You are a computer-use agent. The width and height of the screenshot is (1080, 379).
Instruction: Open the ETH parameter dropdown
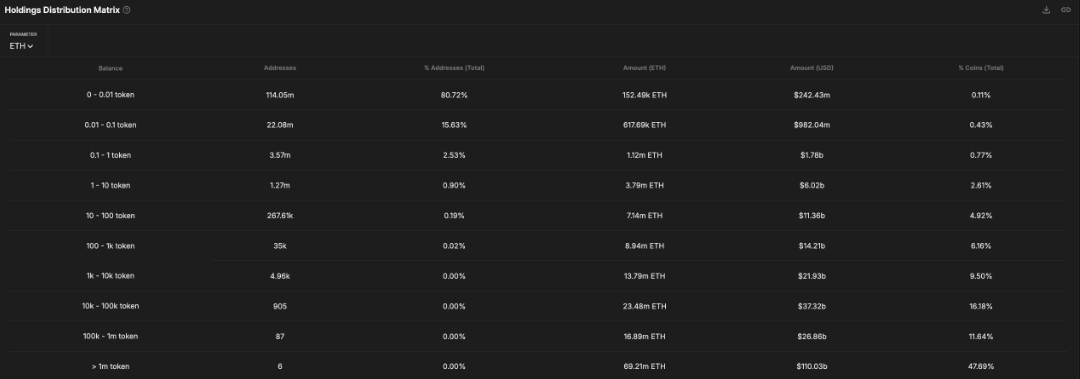click(x=21, y=46)
